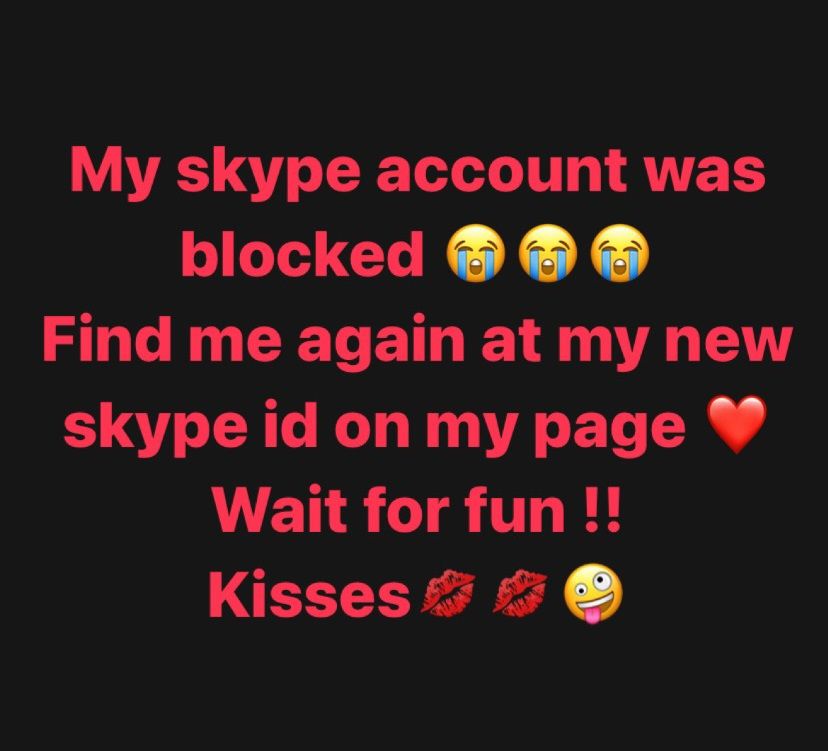Click the word "page" before the heart
This screenshot has height=751, width=828.
(x=610, y=429)
